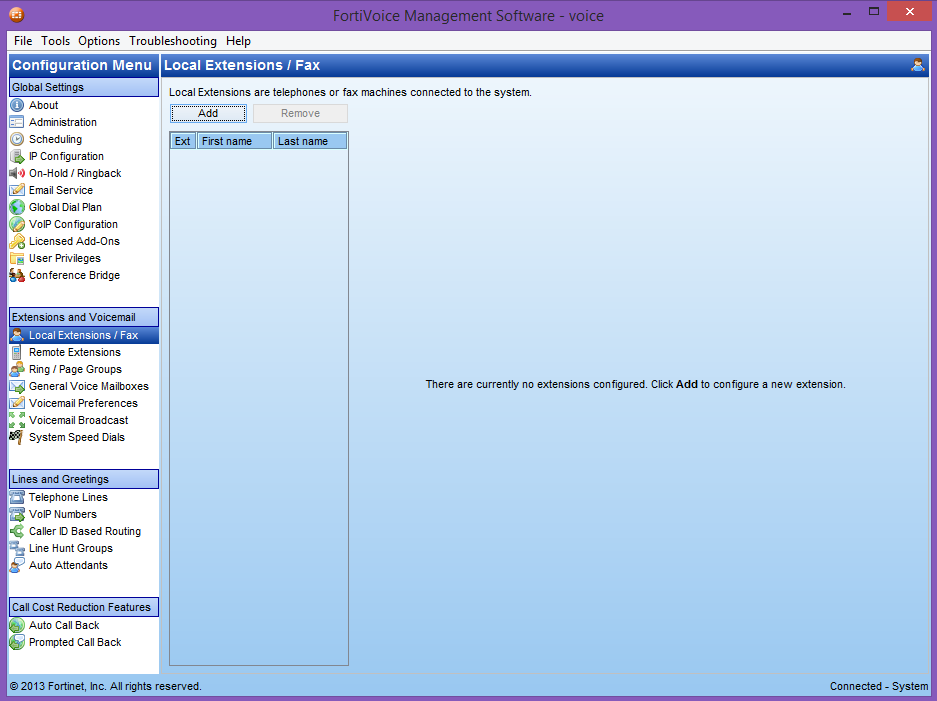Screen dimensions: 937x701
Task: Click the Telephone Lines icon
Action: 17,497
